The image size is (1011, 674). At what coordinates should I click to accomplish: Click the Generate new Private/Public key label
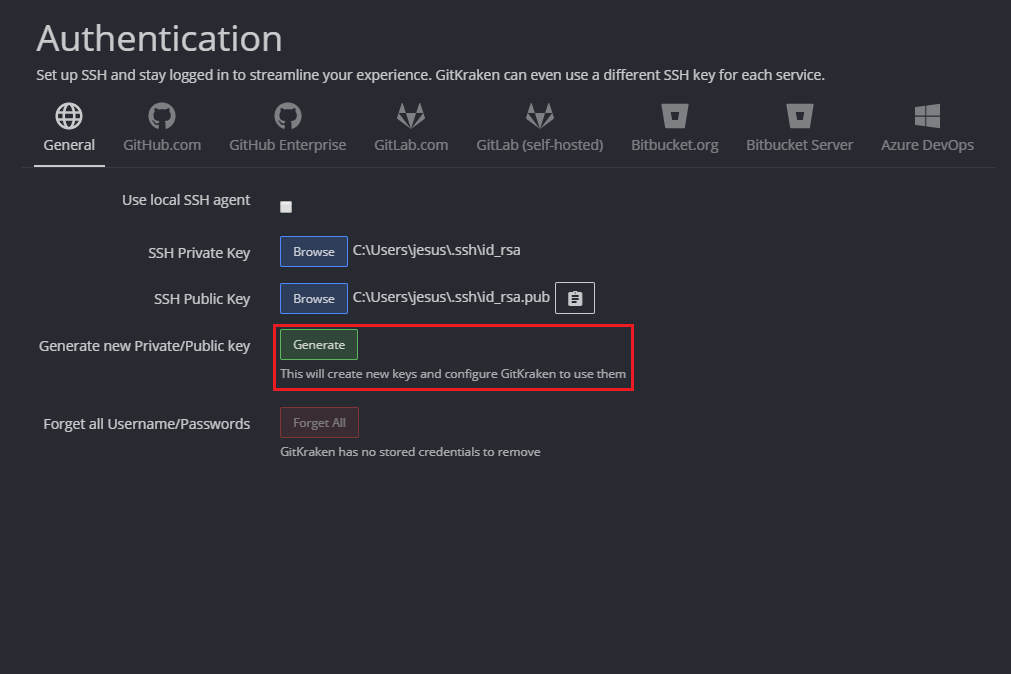point(144,346)
